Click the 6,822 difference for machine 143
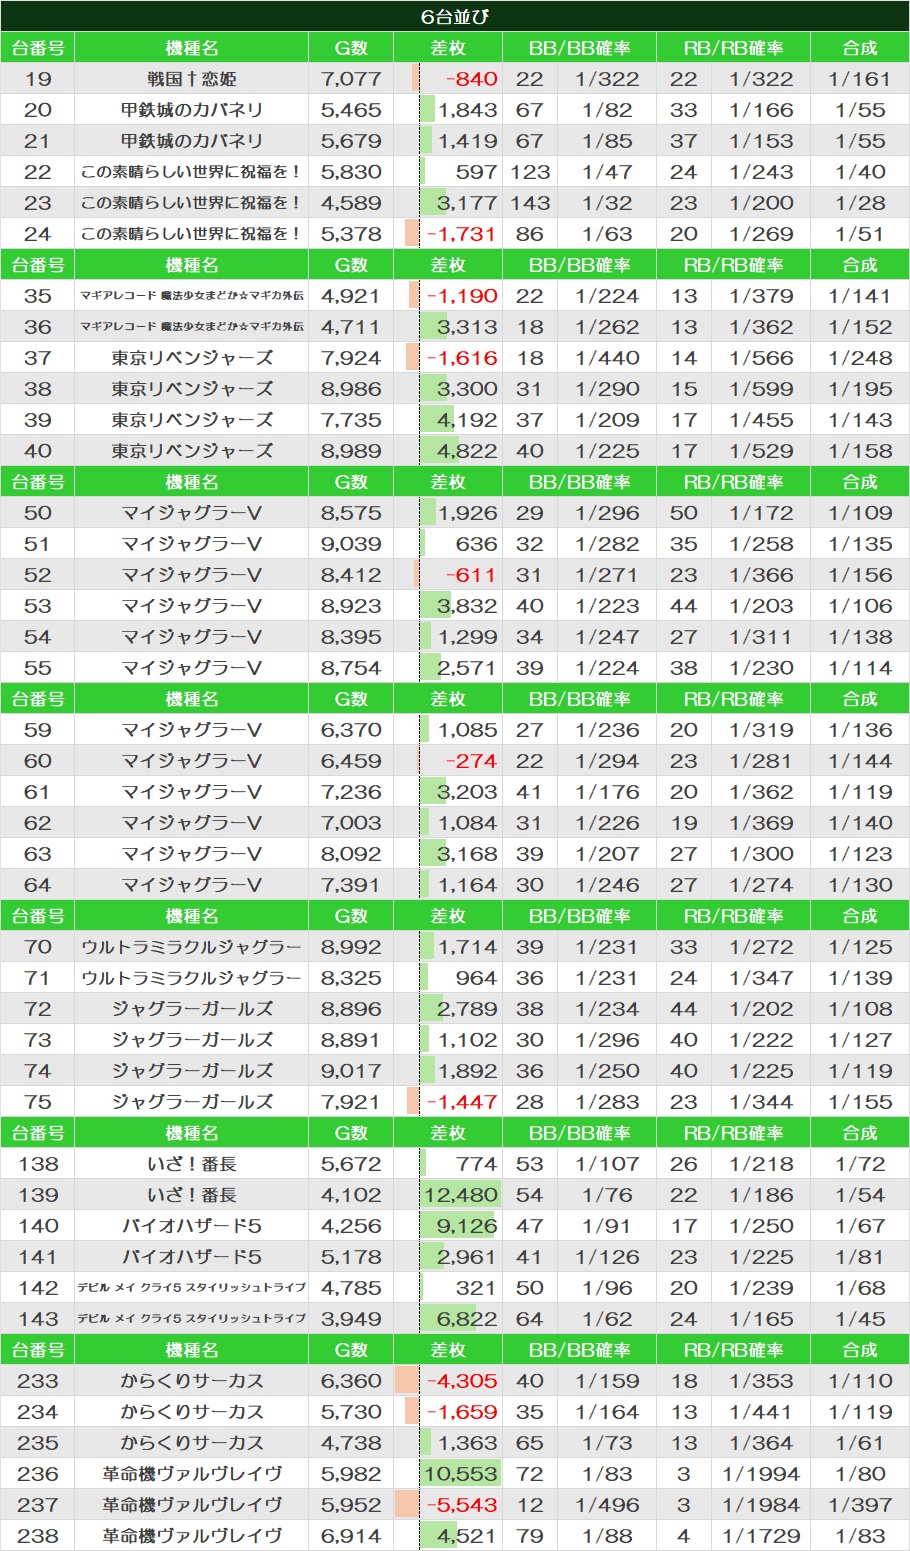This screenshot has width=910, height=1551. [467, 1319]
